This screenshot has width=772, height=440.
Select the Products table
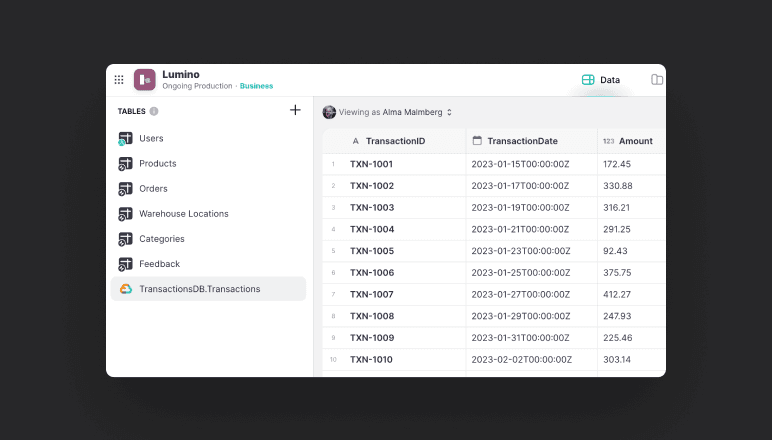tap(157, 164)
